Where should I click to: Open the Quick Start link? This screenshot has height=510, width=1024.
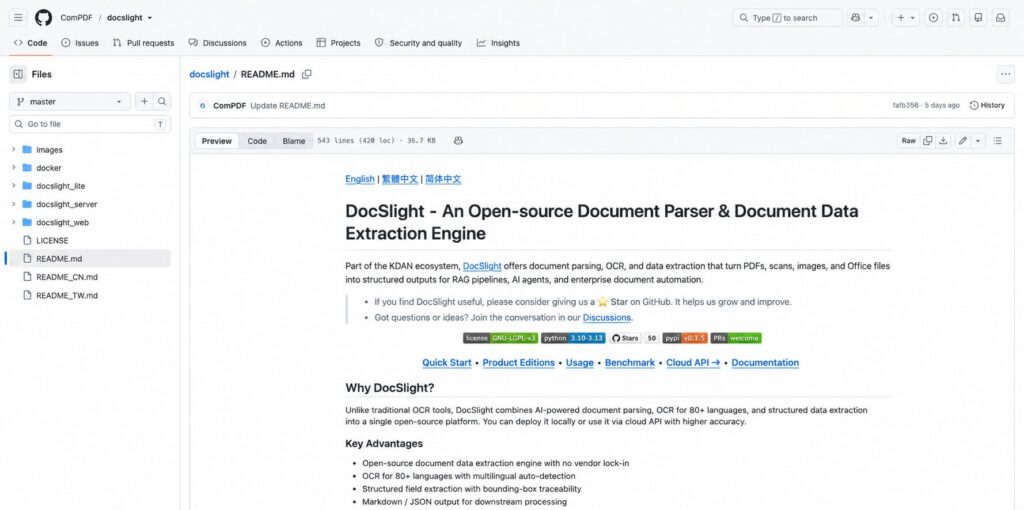coord(447,363)
